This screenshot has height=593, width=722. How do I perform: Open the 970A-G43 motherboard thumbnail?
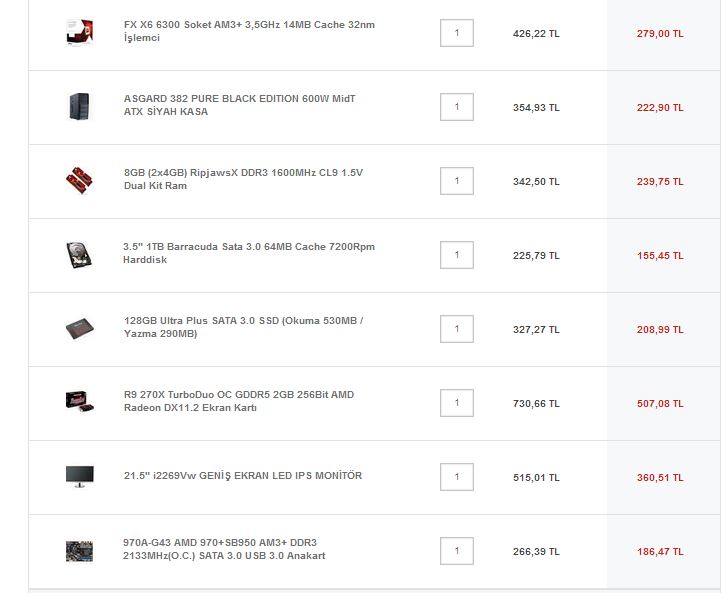80,551
